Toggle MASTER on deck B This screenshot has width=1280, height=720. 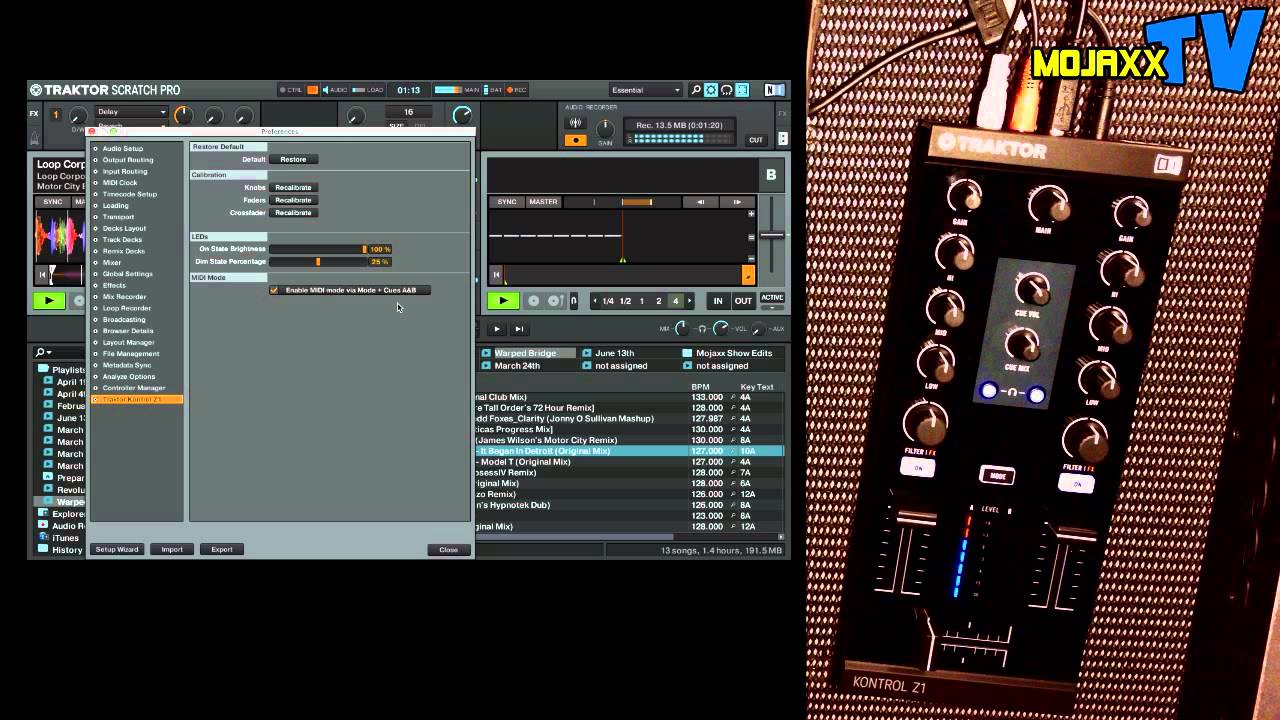click(x=543, y=202)
